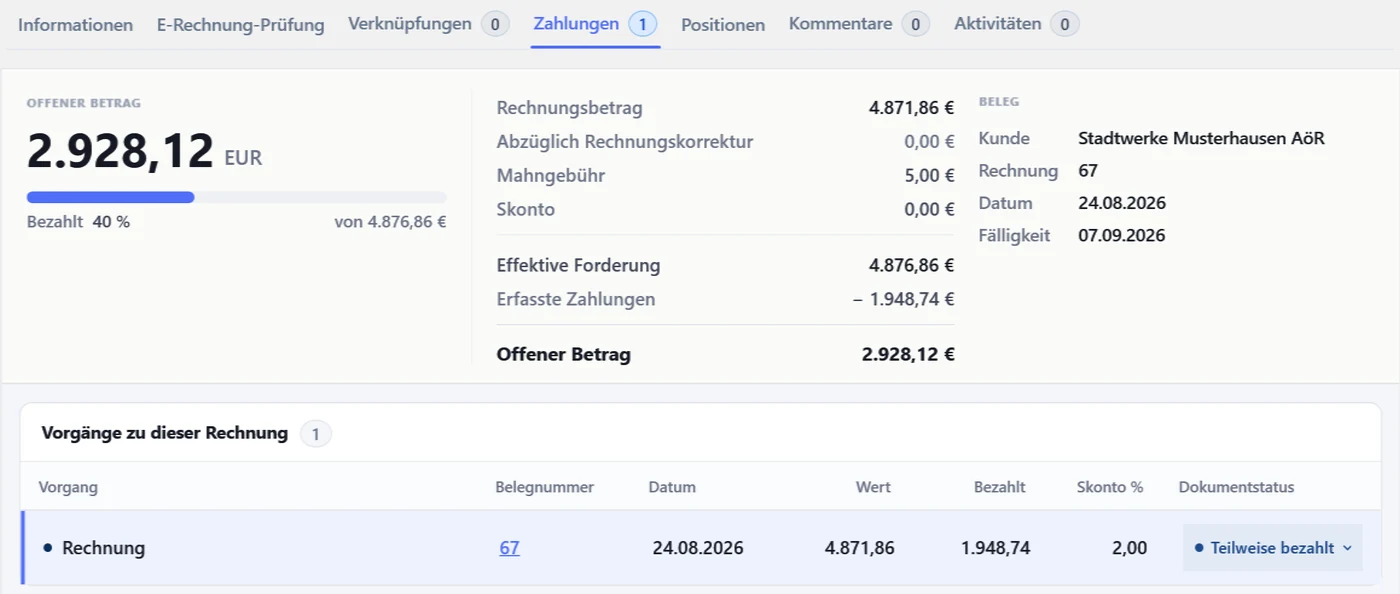Screen dimensions: 1400x594
Task: Show the Aktivitäten tab
Action: 1016,24
